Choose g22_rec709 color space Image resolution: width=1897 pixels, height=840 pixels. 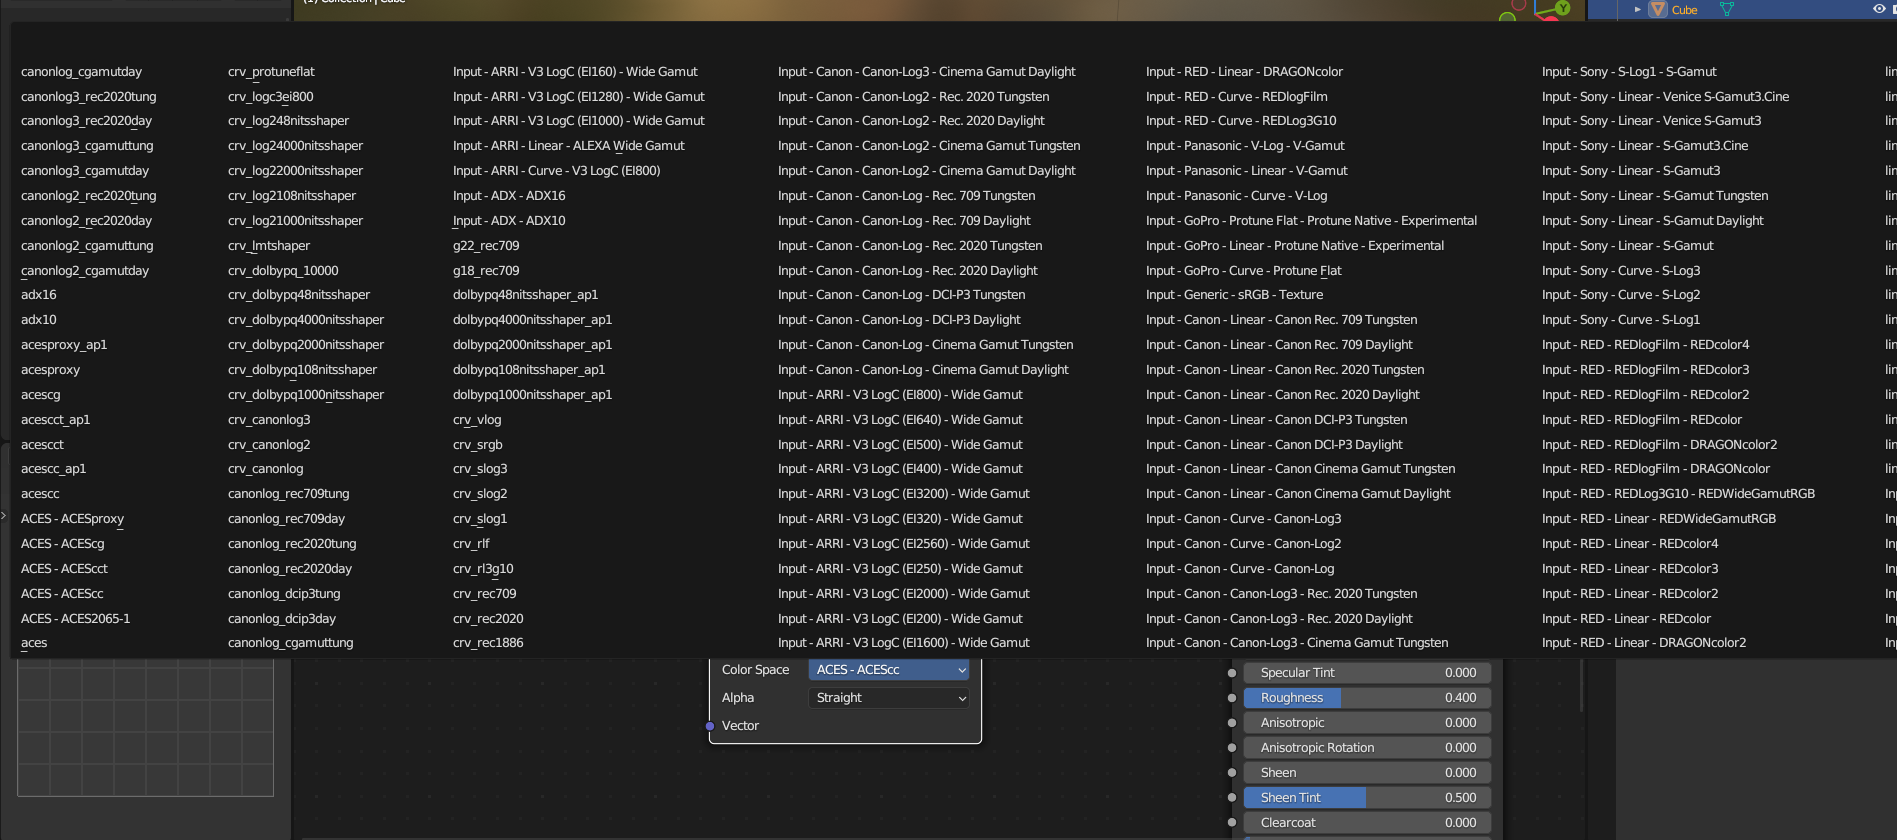pyautogui.click(x=486, y=246)
